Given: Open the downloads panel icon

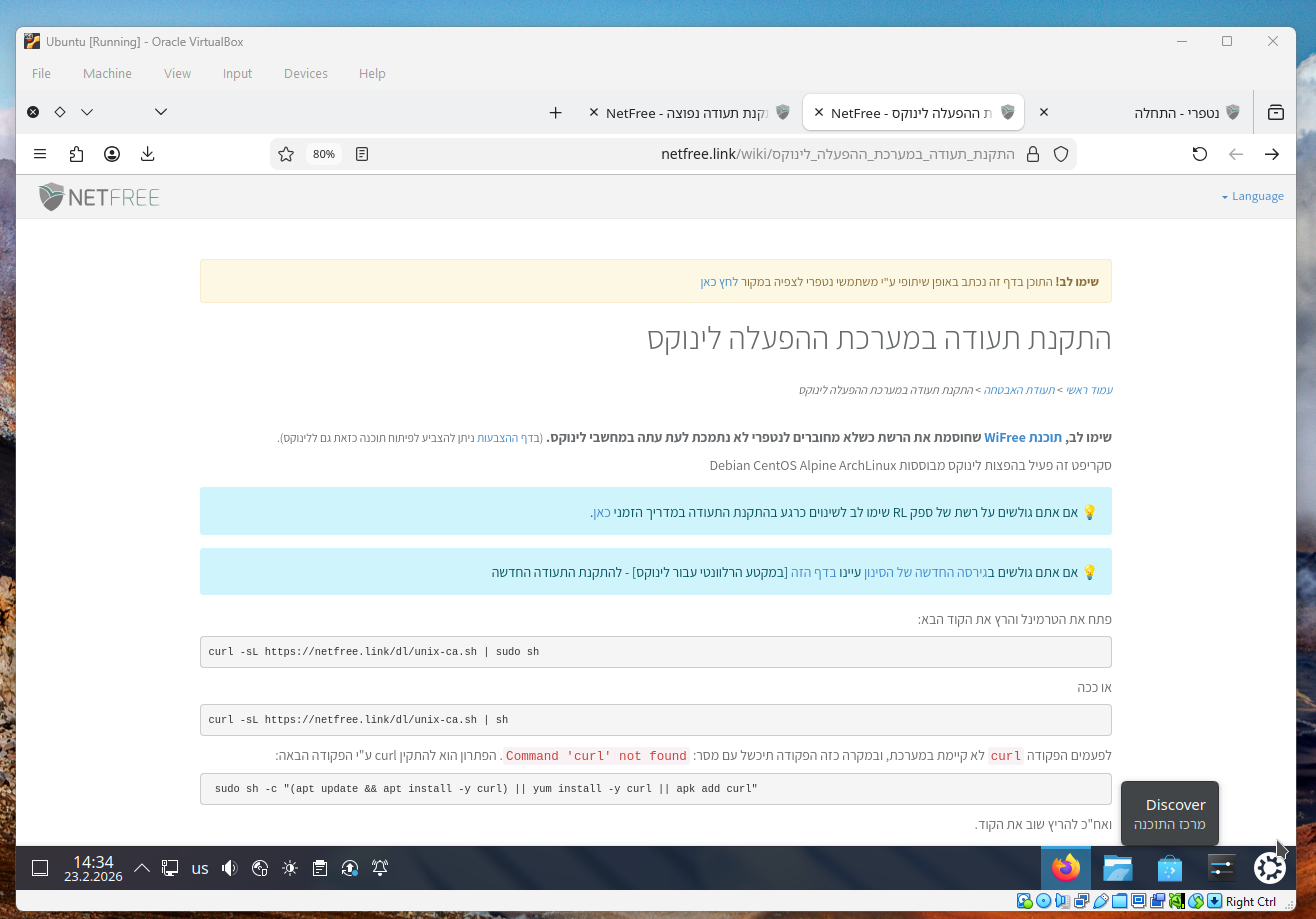Looking at the screenshot, I should (x=148, y=154).
